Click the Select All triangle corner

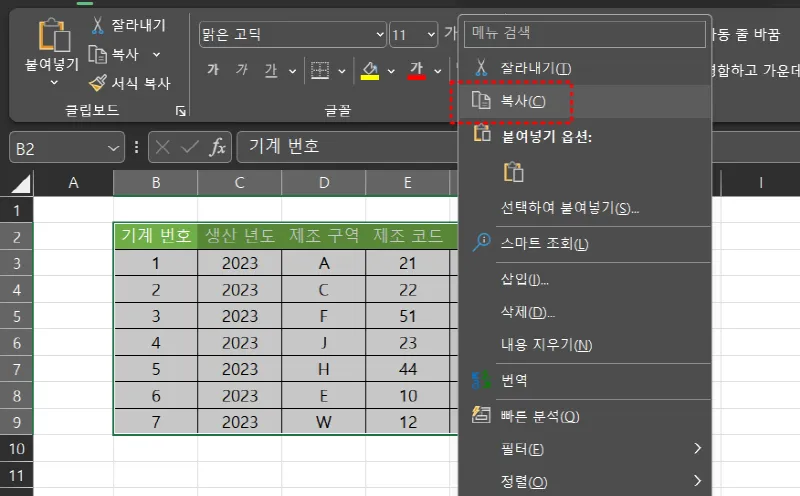point(21,183)
